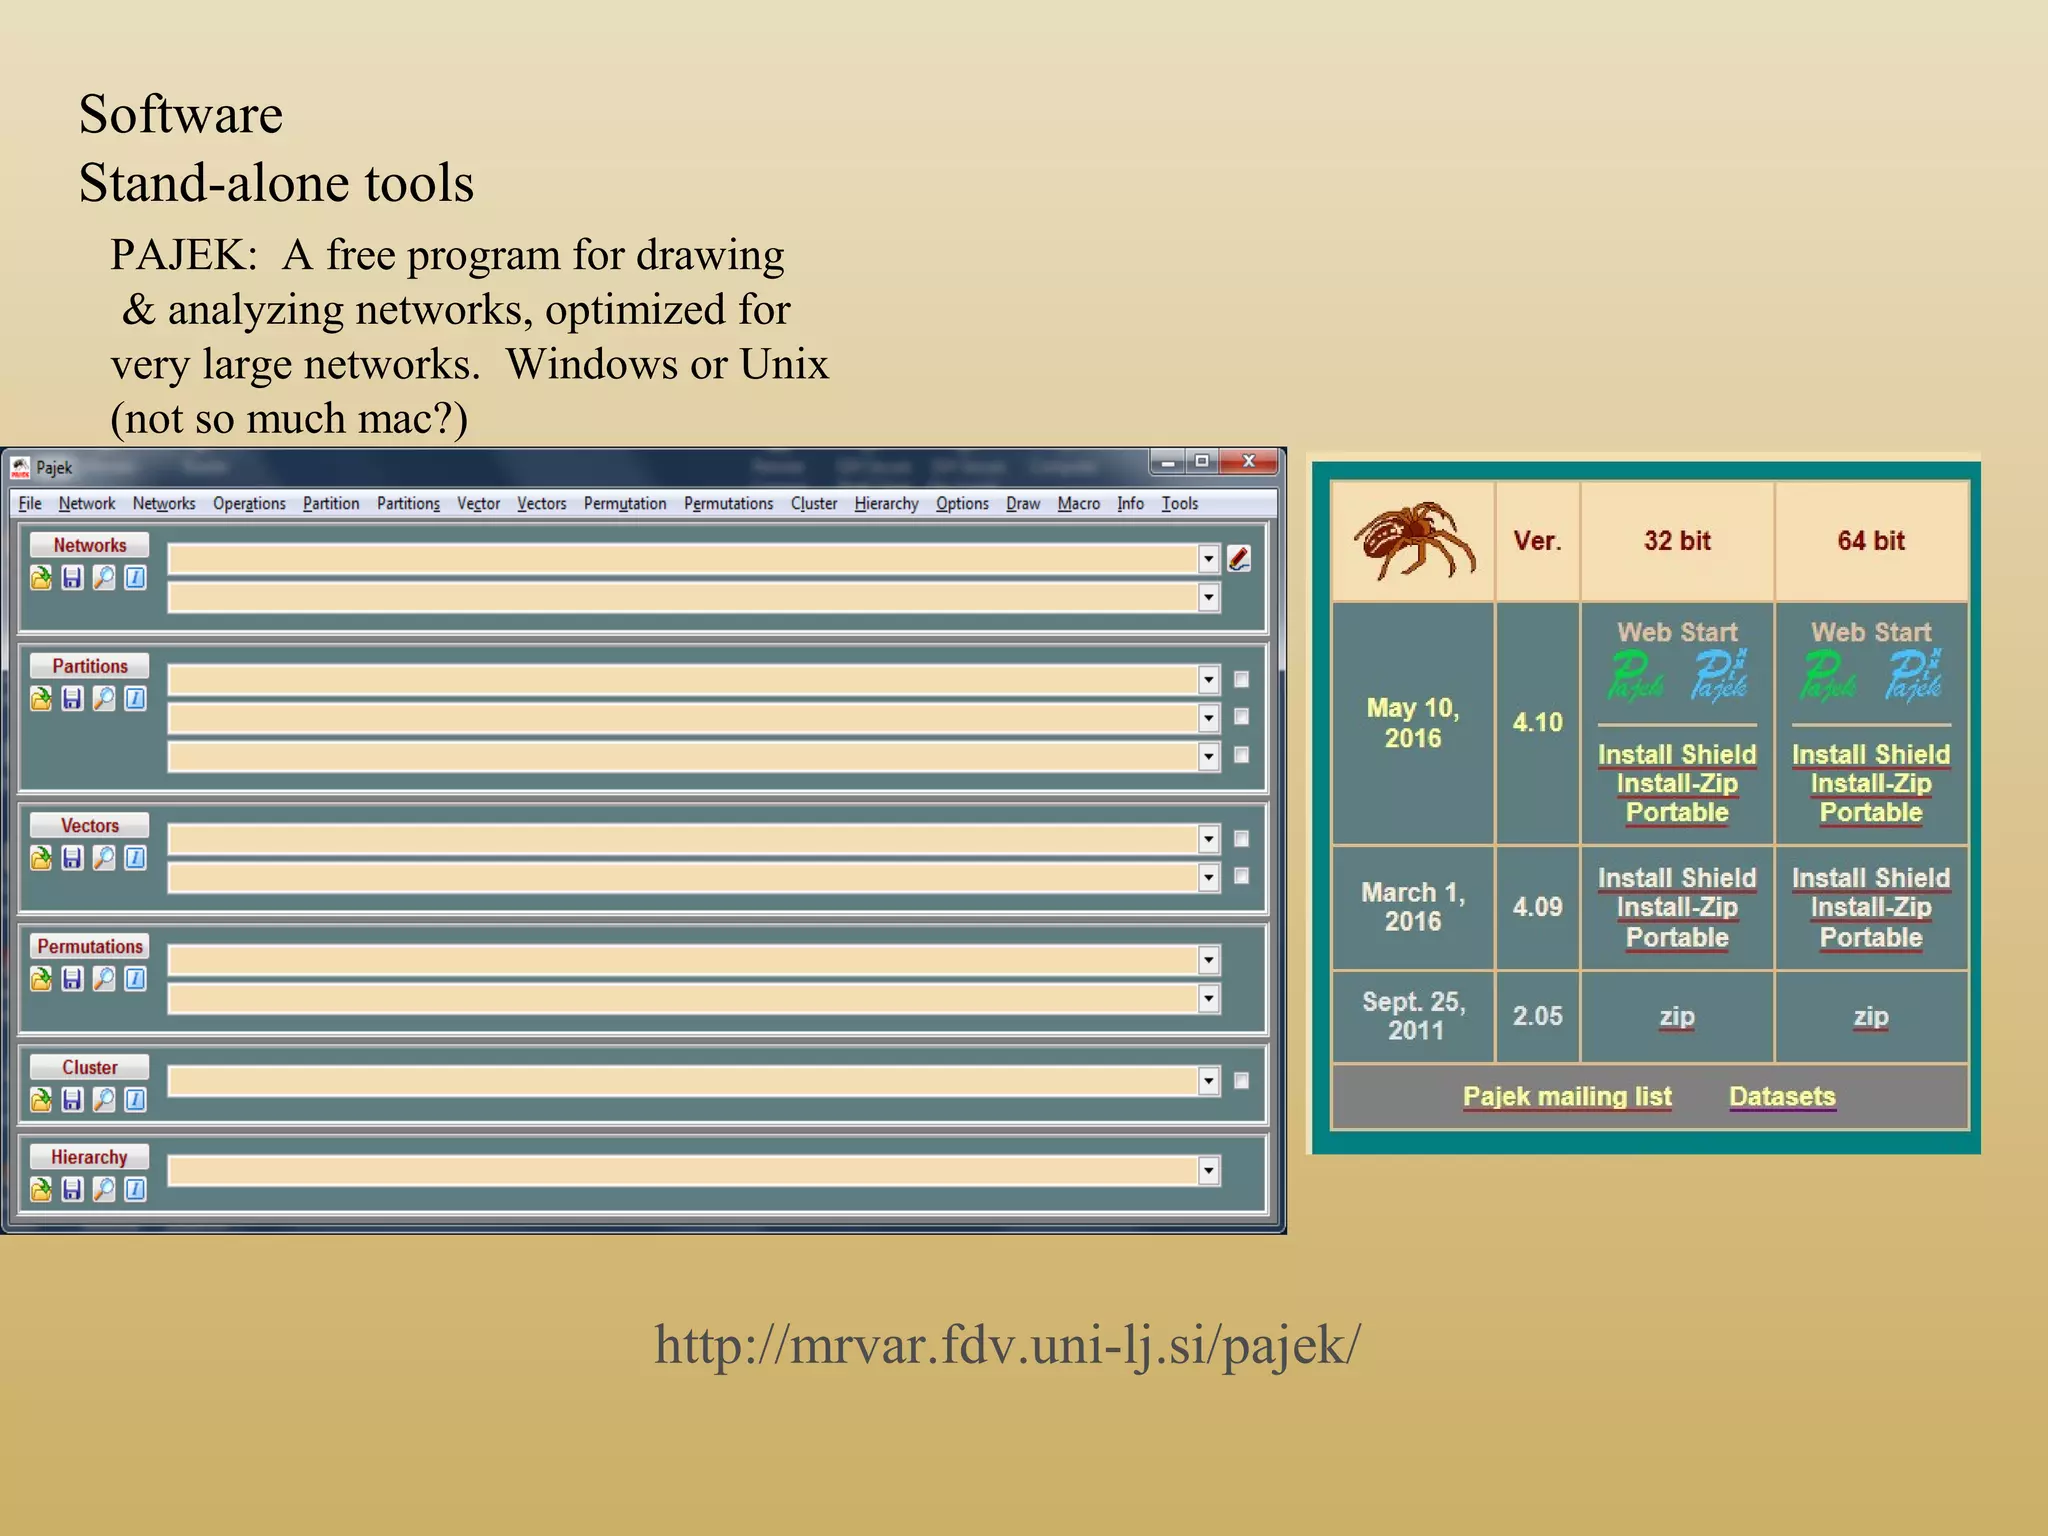Open a hierarchy file in Hierarchy panel
Image resolution: width=2048 pixels, height=1536 pixels.
41,1188
